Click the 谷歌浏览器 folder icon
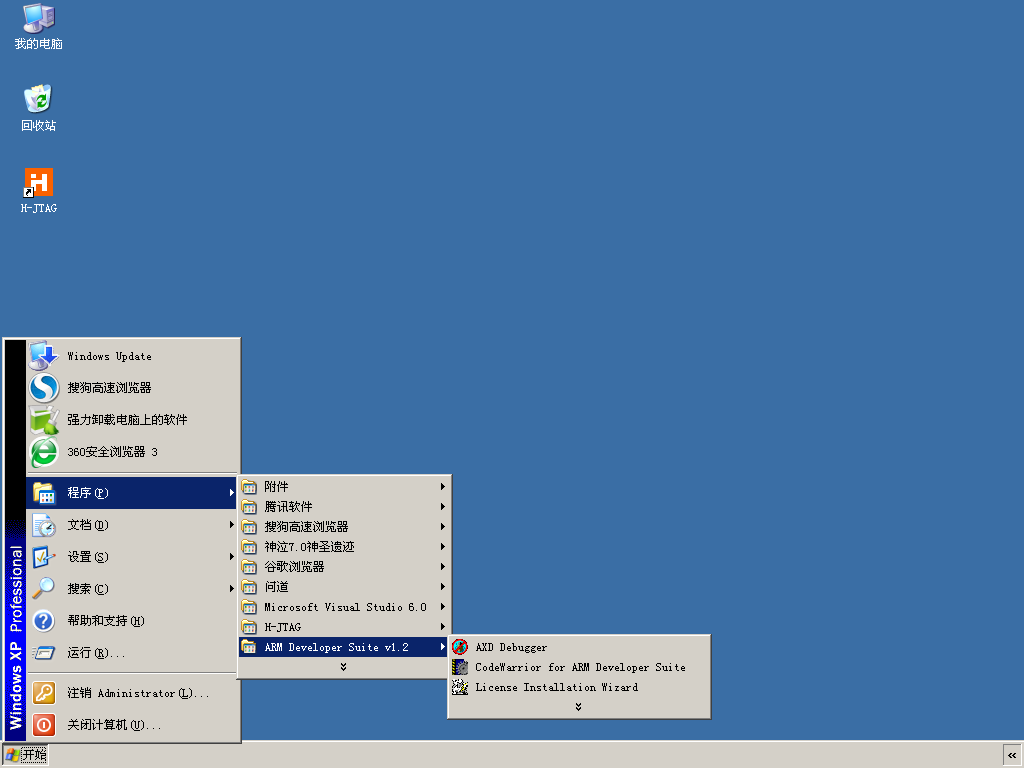 [x=249, y=567]
